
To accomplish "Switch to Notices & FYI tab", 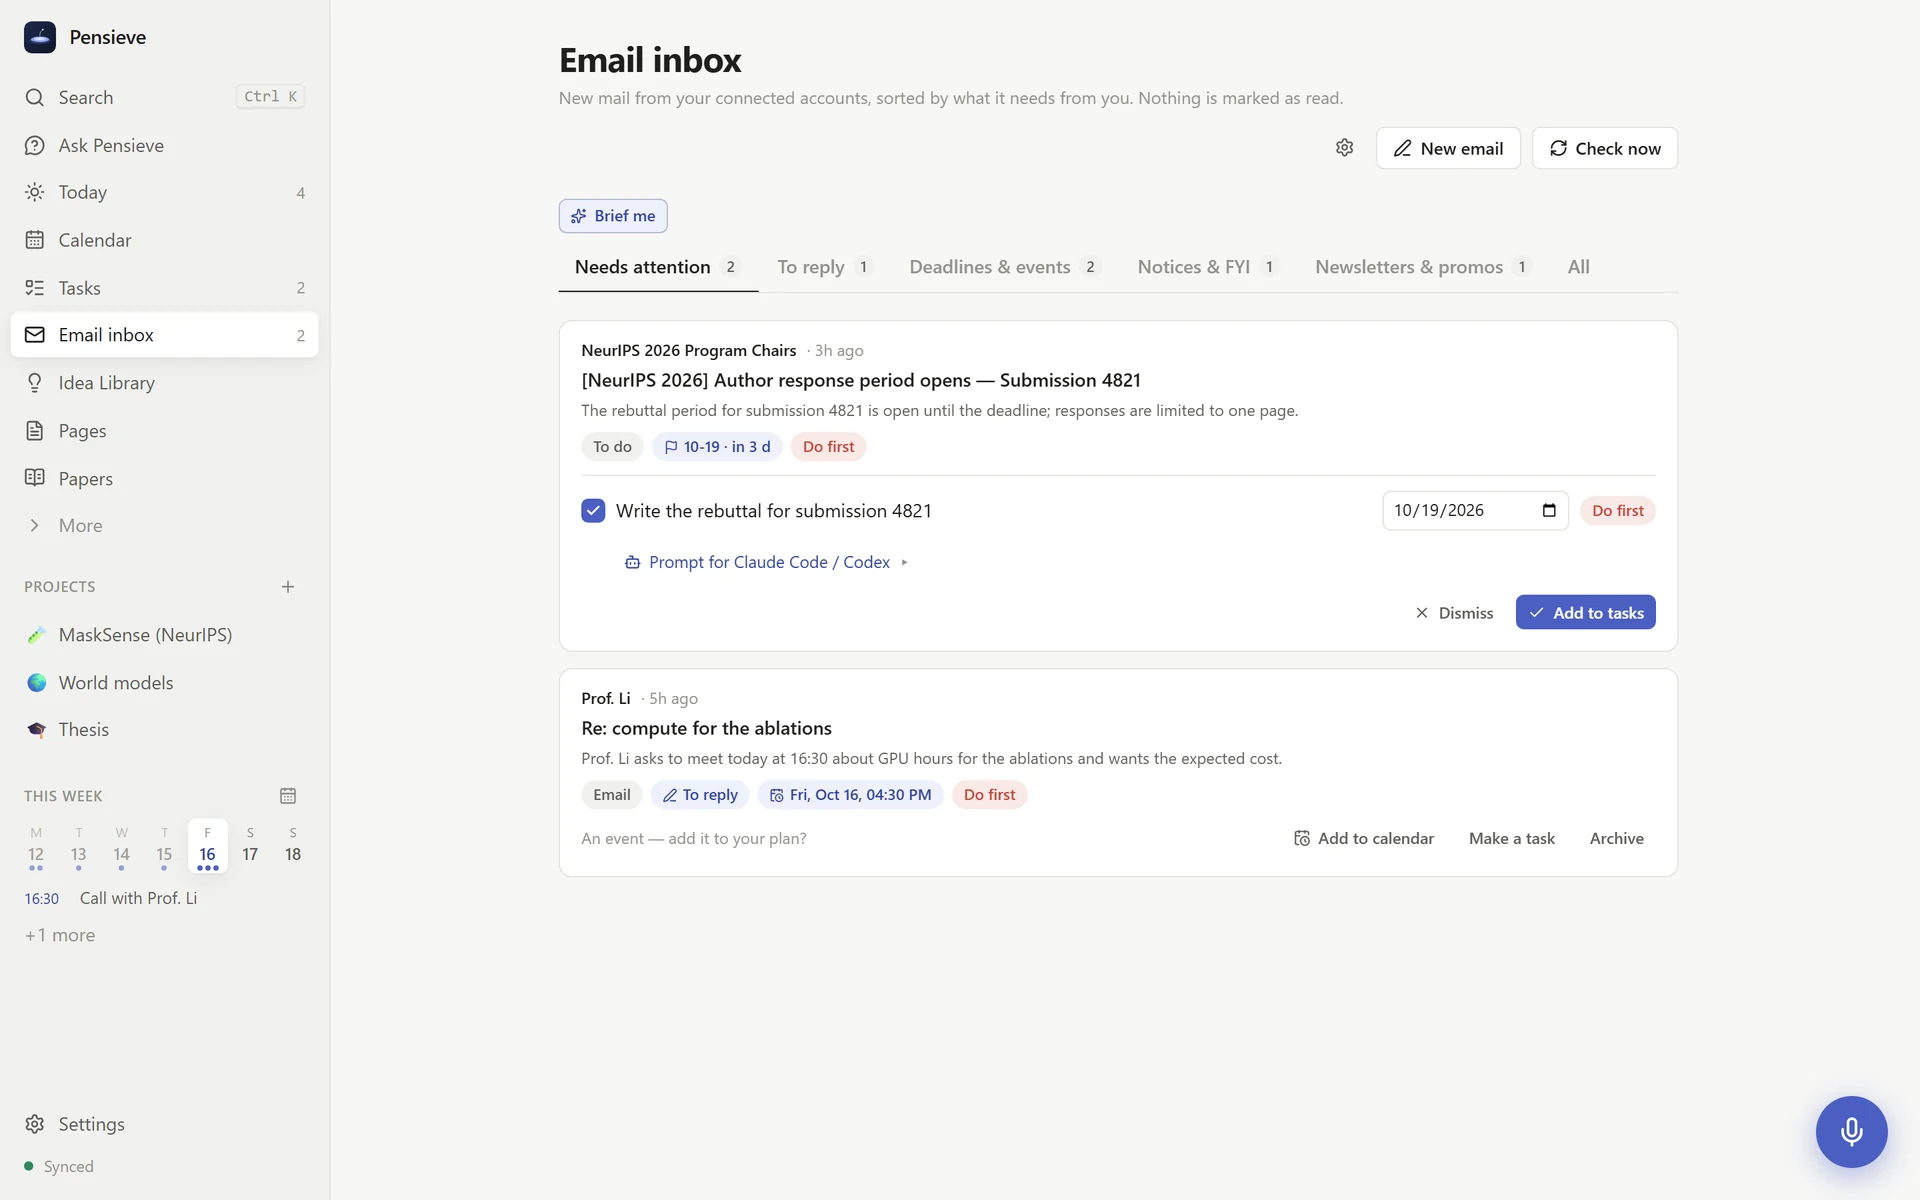I will click(1206, 267).
